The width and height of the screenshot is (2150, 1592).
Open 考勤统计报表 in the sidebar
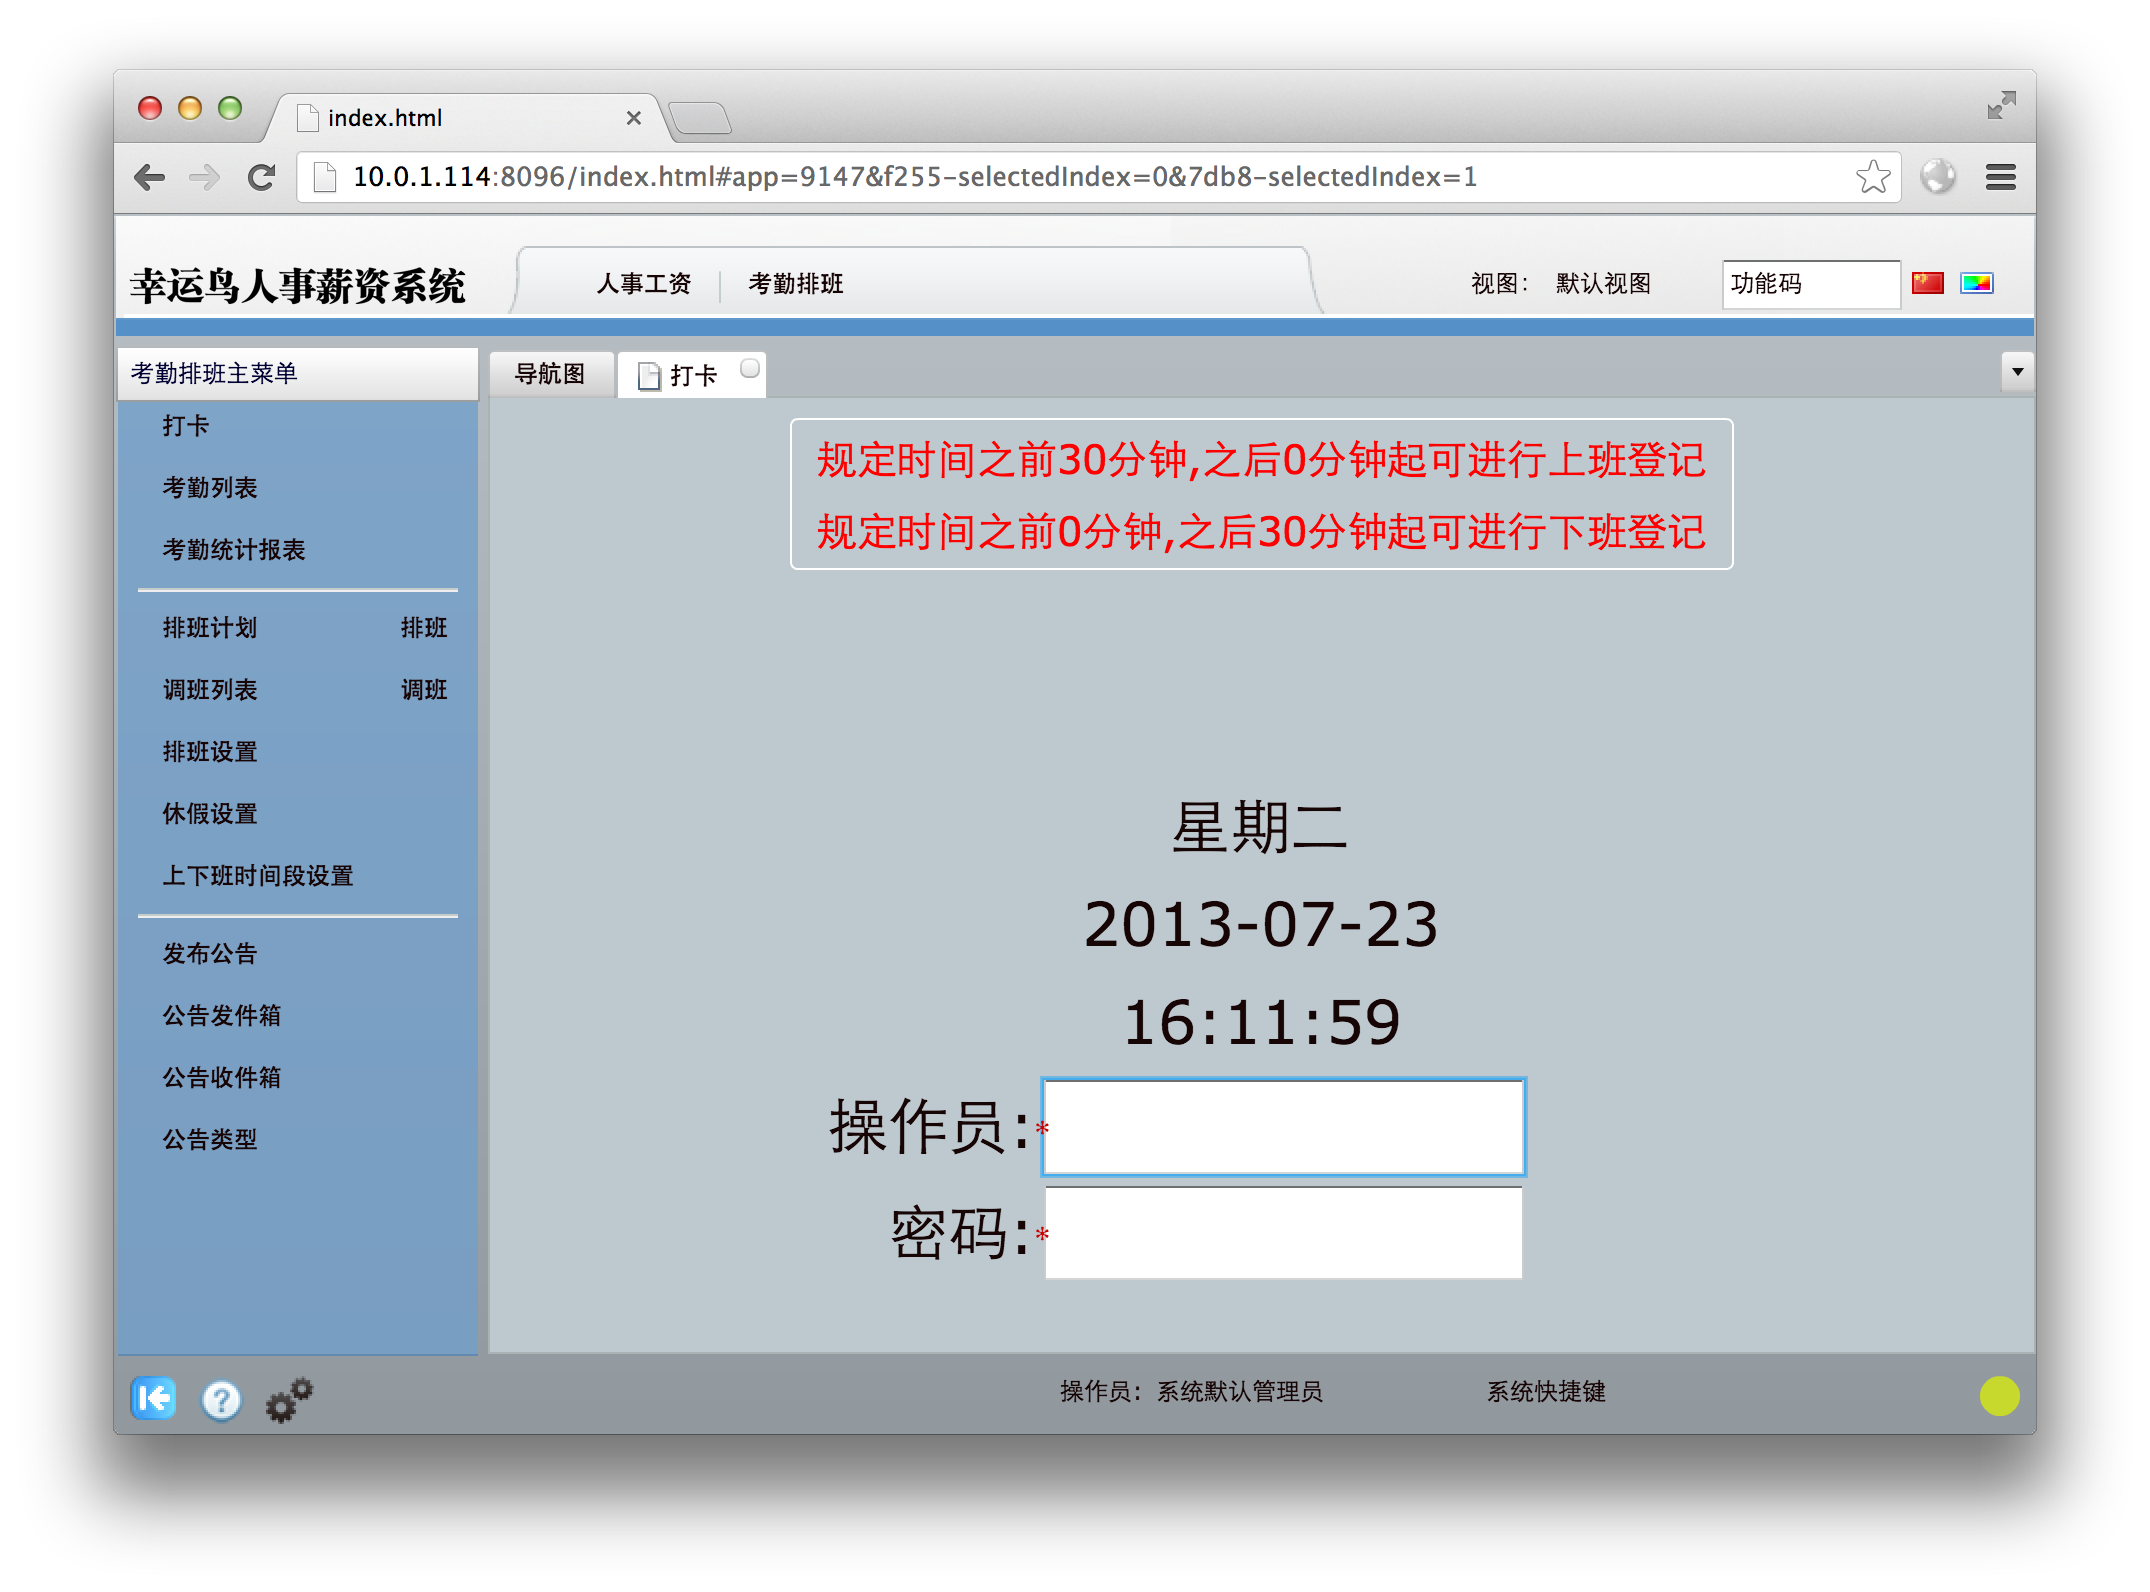pos(234,550)
